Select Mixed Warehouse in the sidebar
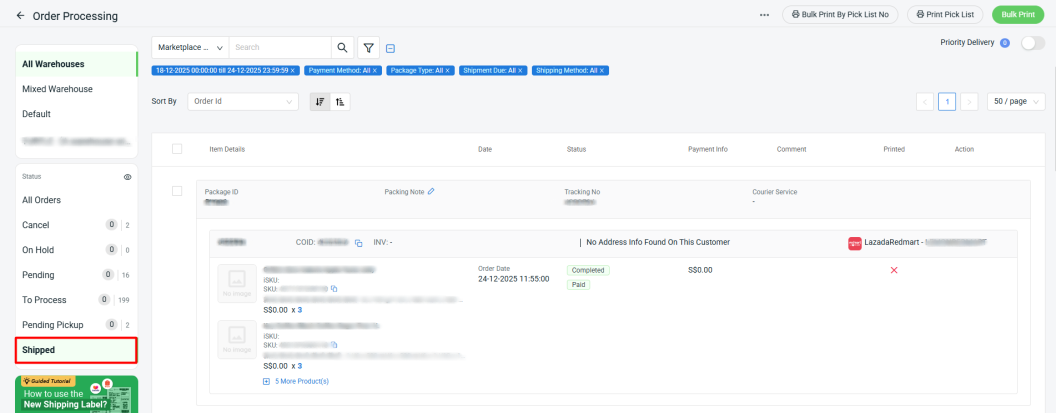 coord(57,89)
